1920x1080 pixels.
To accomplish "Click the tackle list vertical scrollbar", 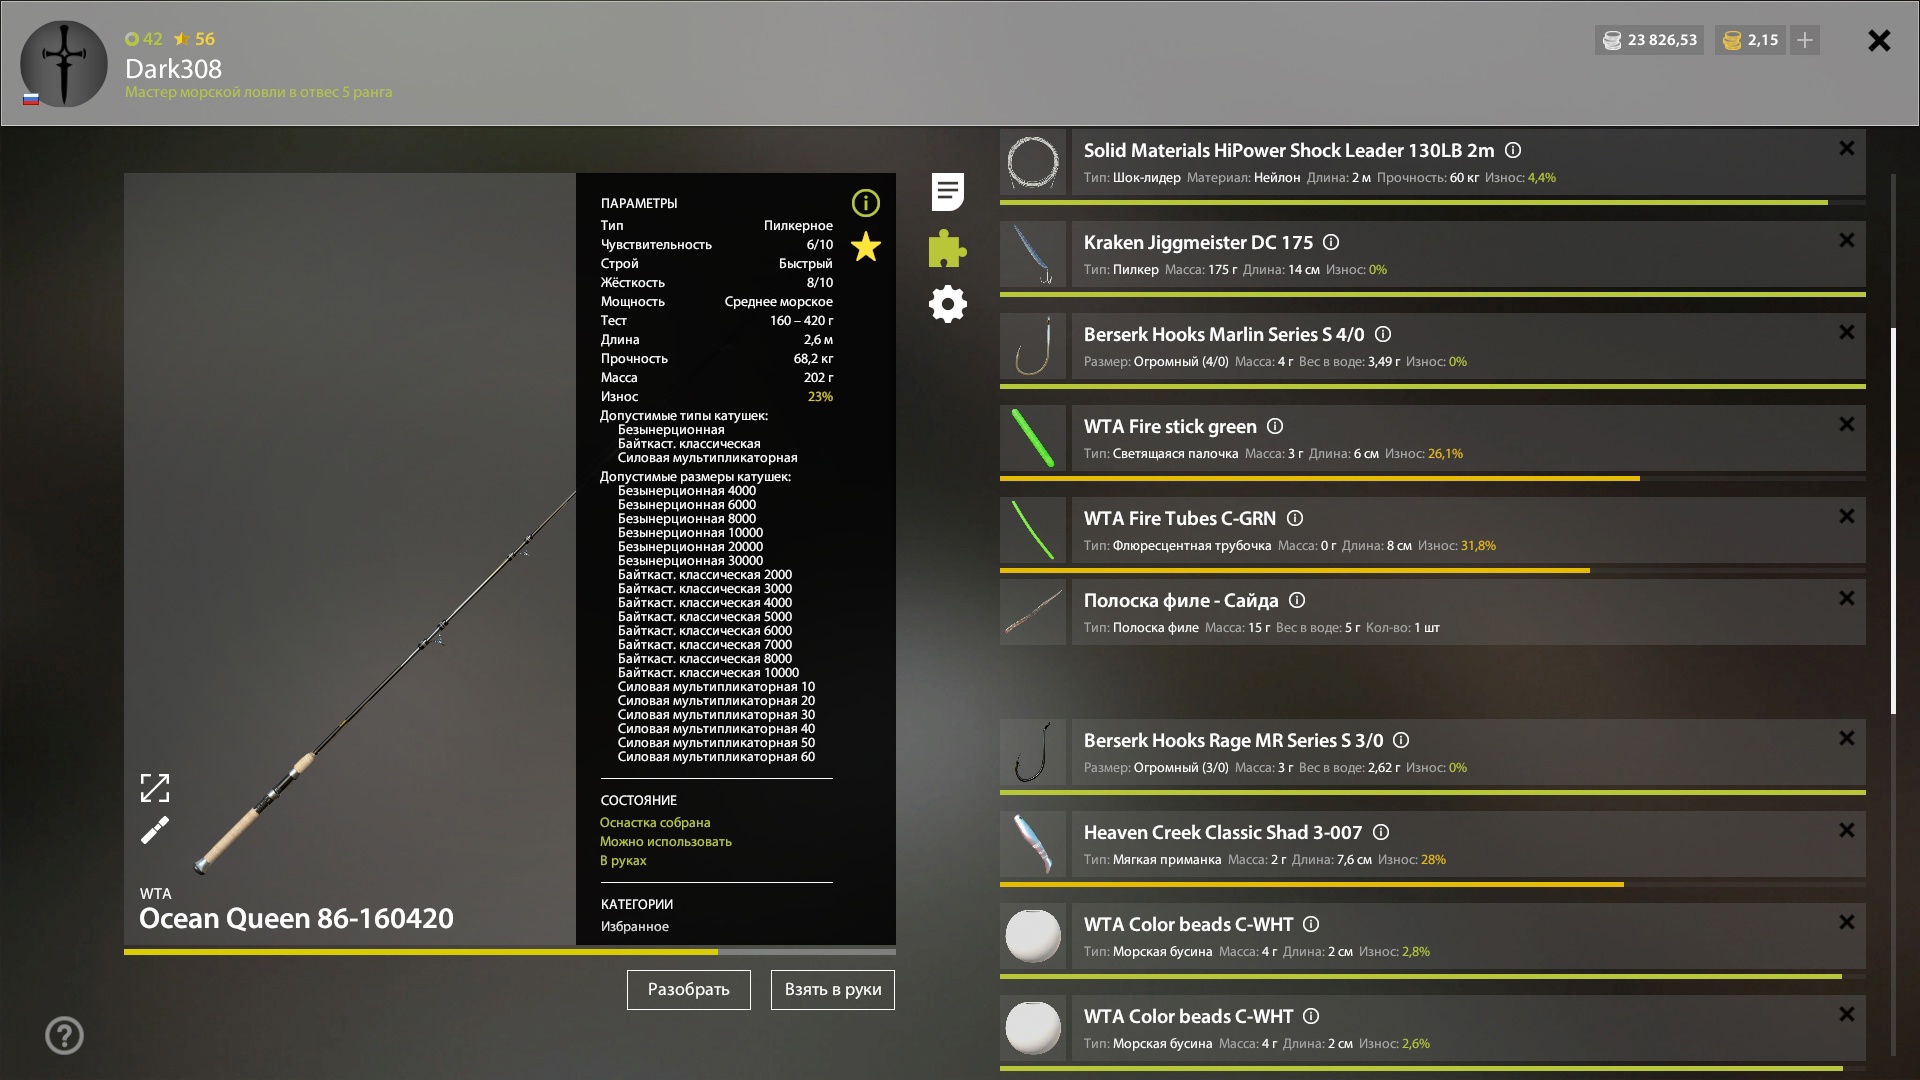I will tap(1893, 520).
